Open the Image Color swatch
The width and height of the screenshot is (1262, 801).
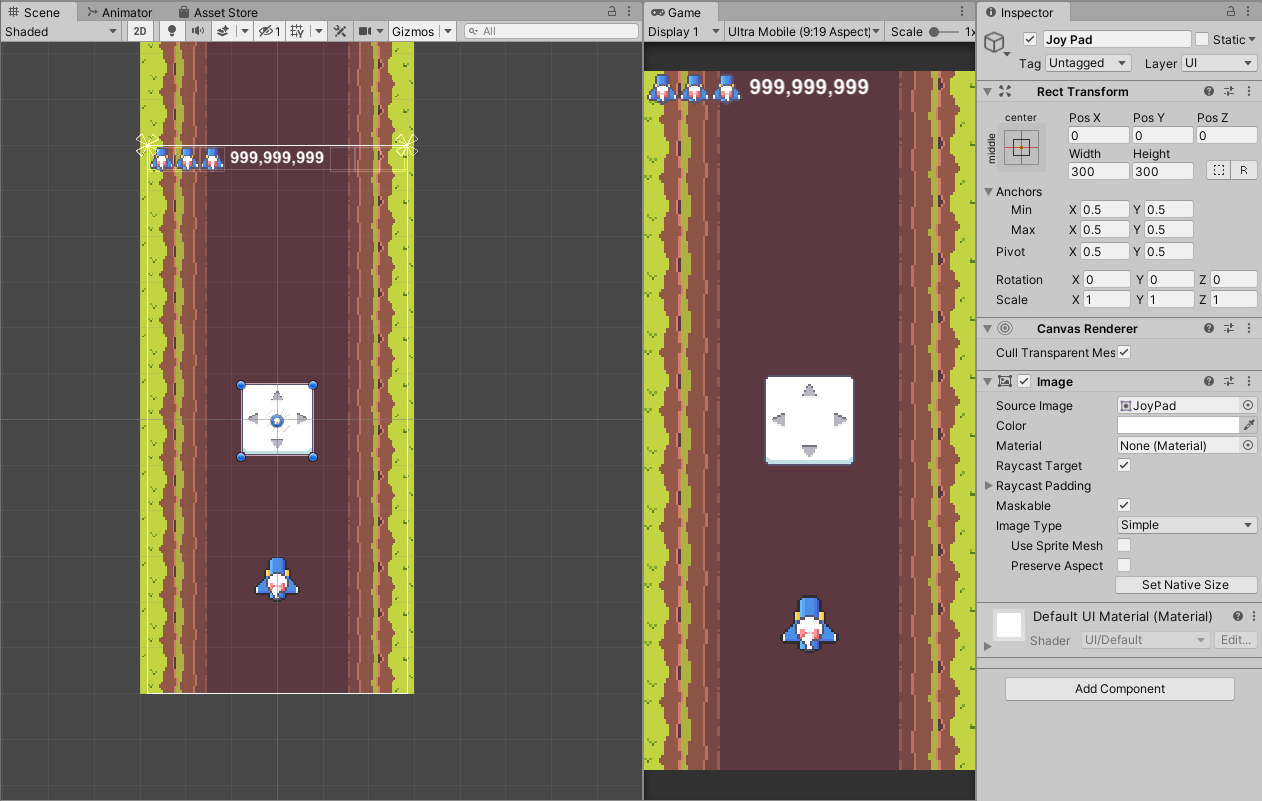pyautogui.click(x=1177, y=425)
